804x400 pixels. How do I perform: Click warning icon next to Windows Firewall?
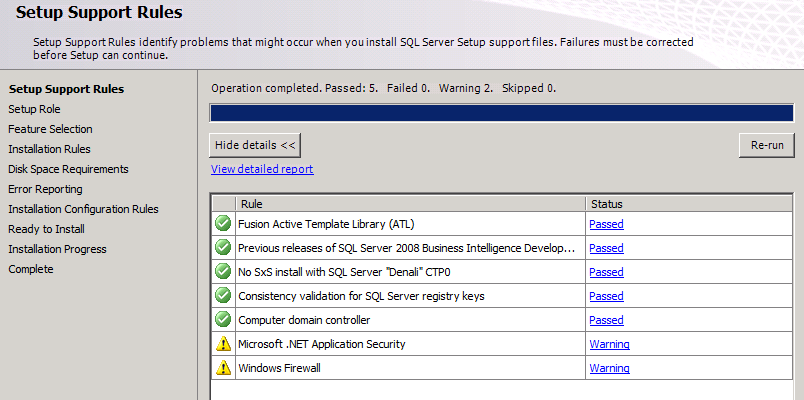click(x=223, y=368)
